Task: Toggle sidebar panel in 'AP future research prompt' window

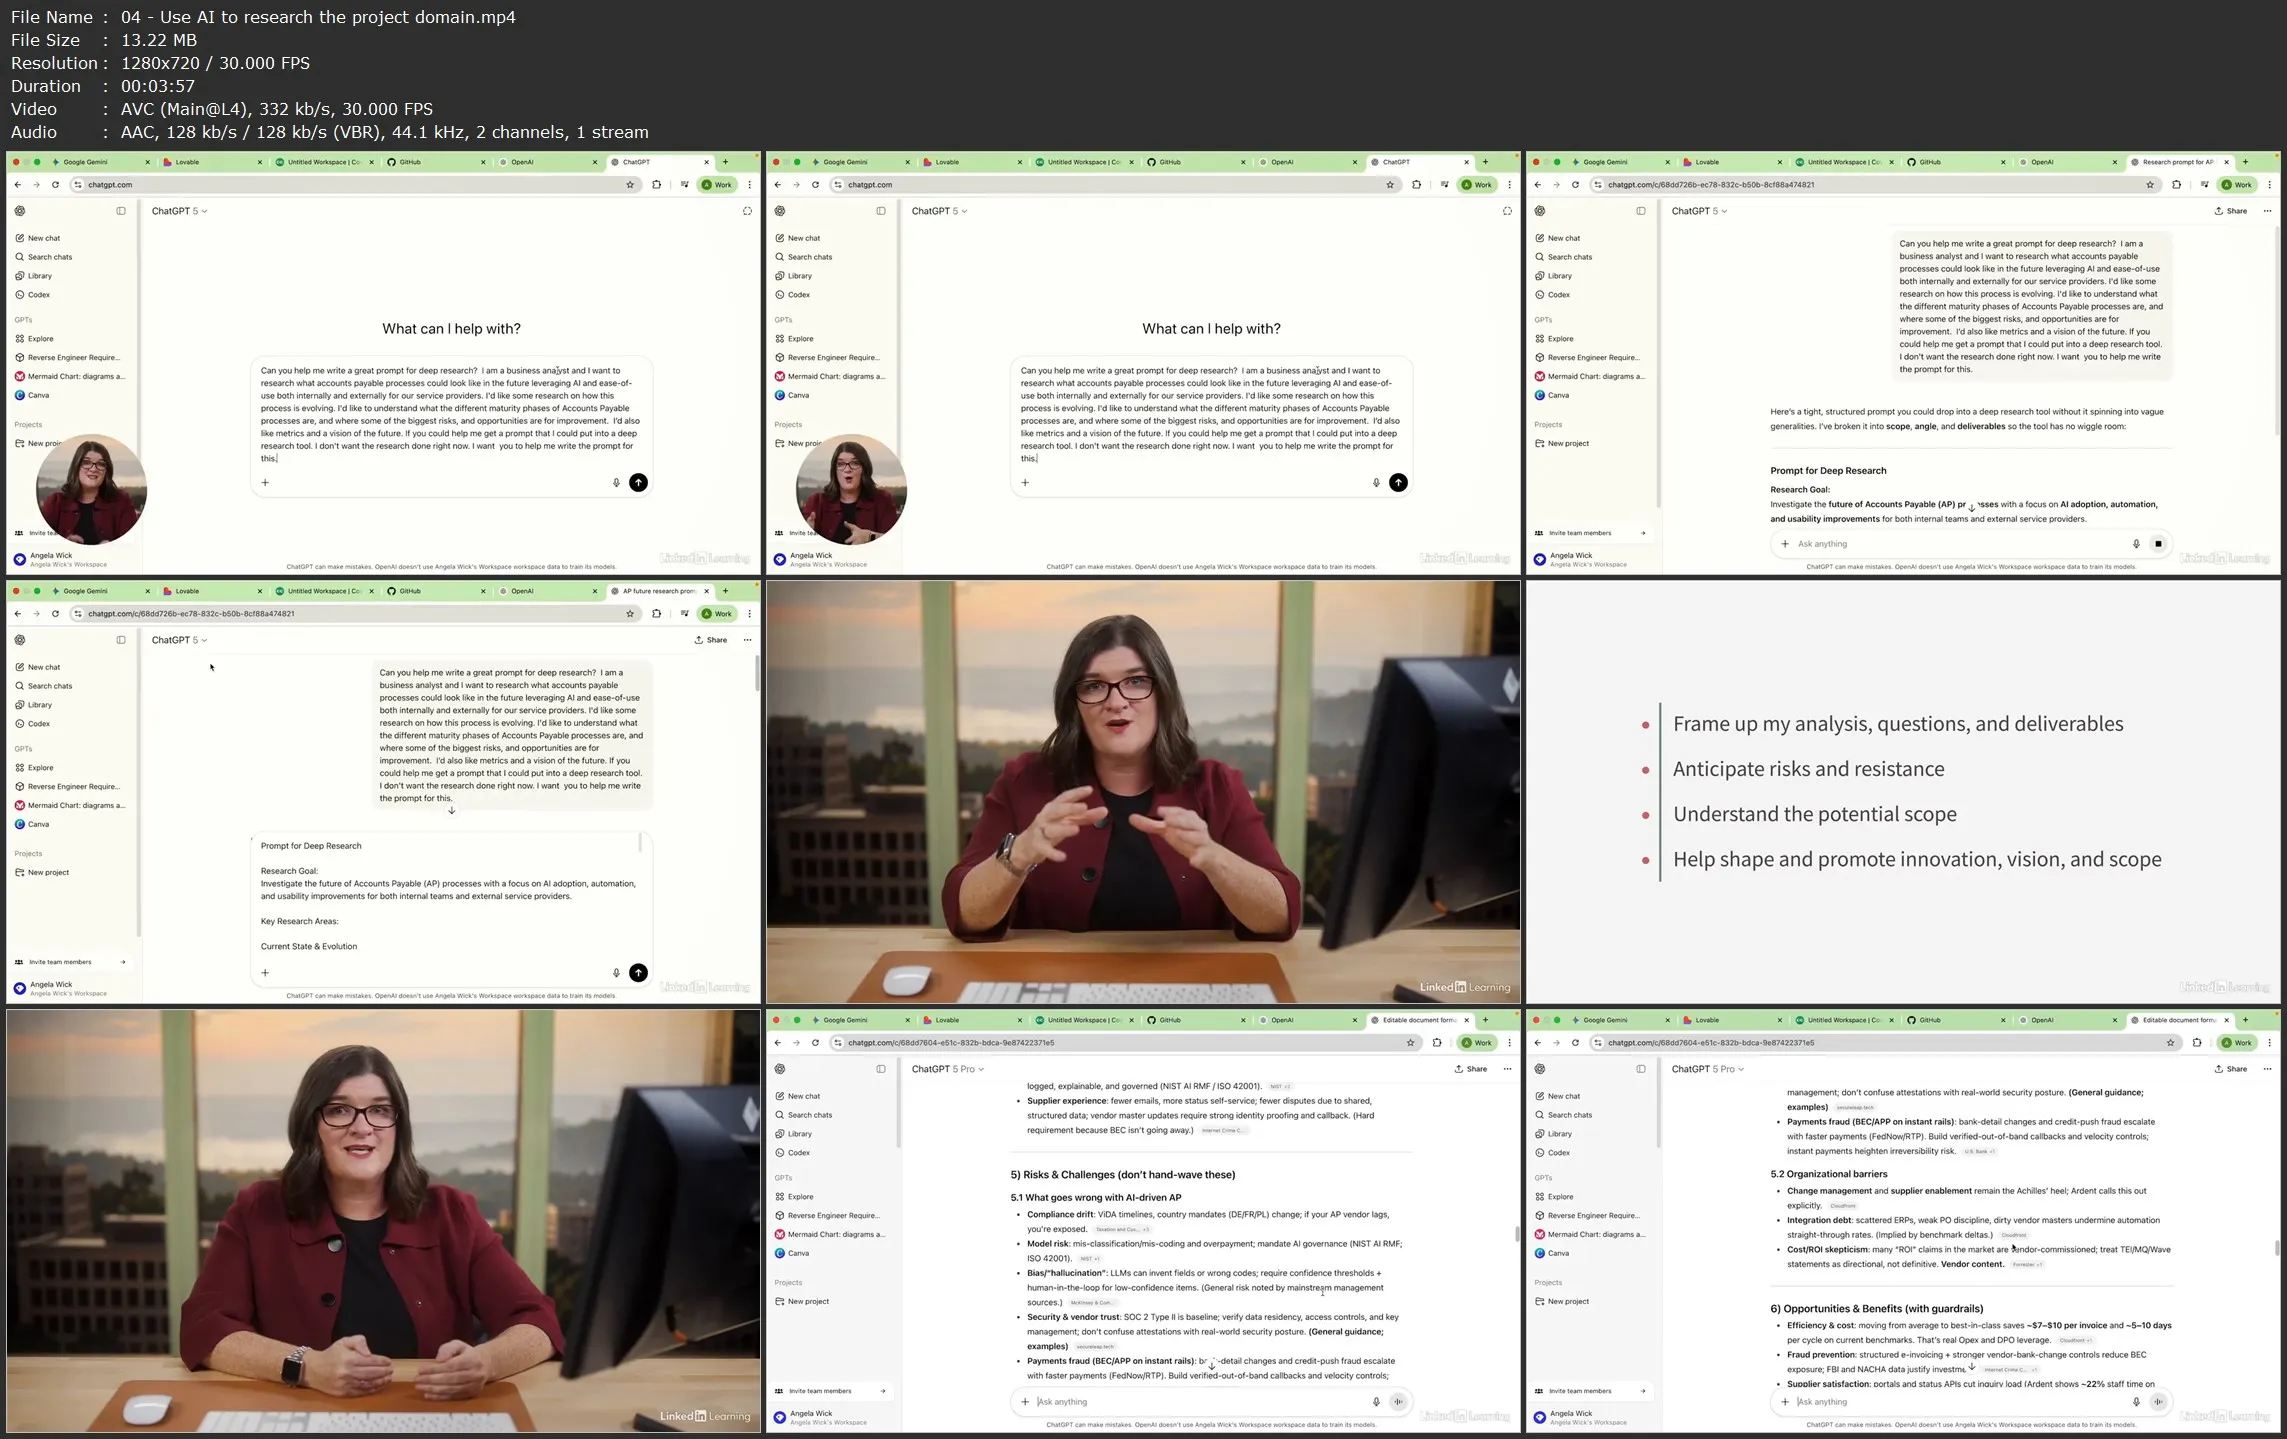Action: pyautogui.click(x=121, y=640)
